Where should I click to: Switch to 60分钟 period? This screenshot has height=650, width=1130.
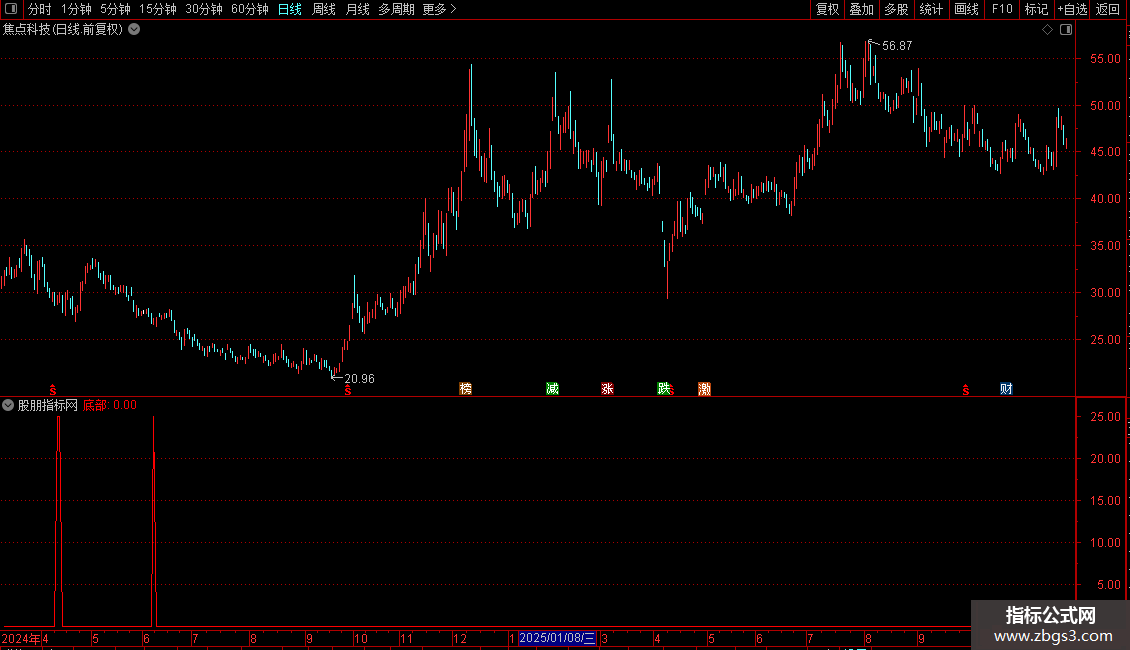tap(250, 9)
